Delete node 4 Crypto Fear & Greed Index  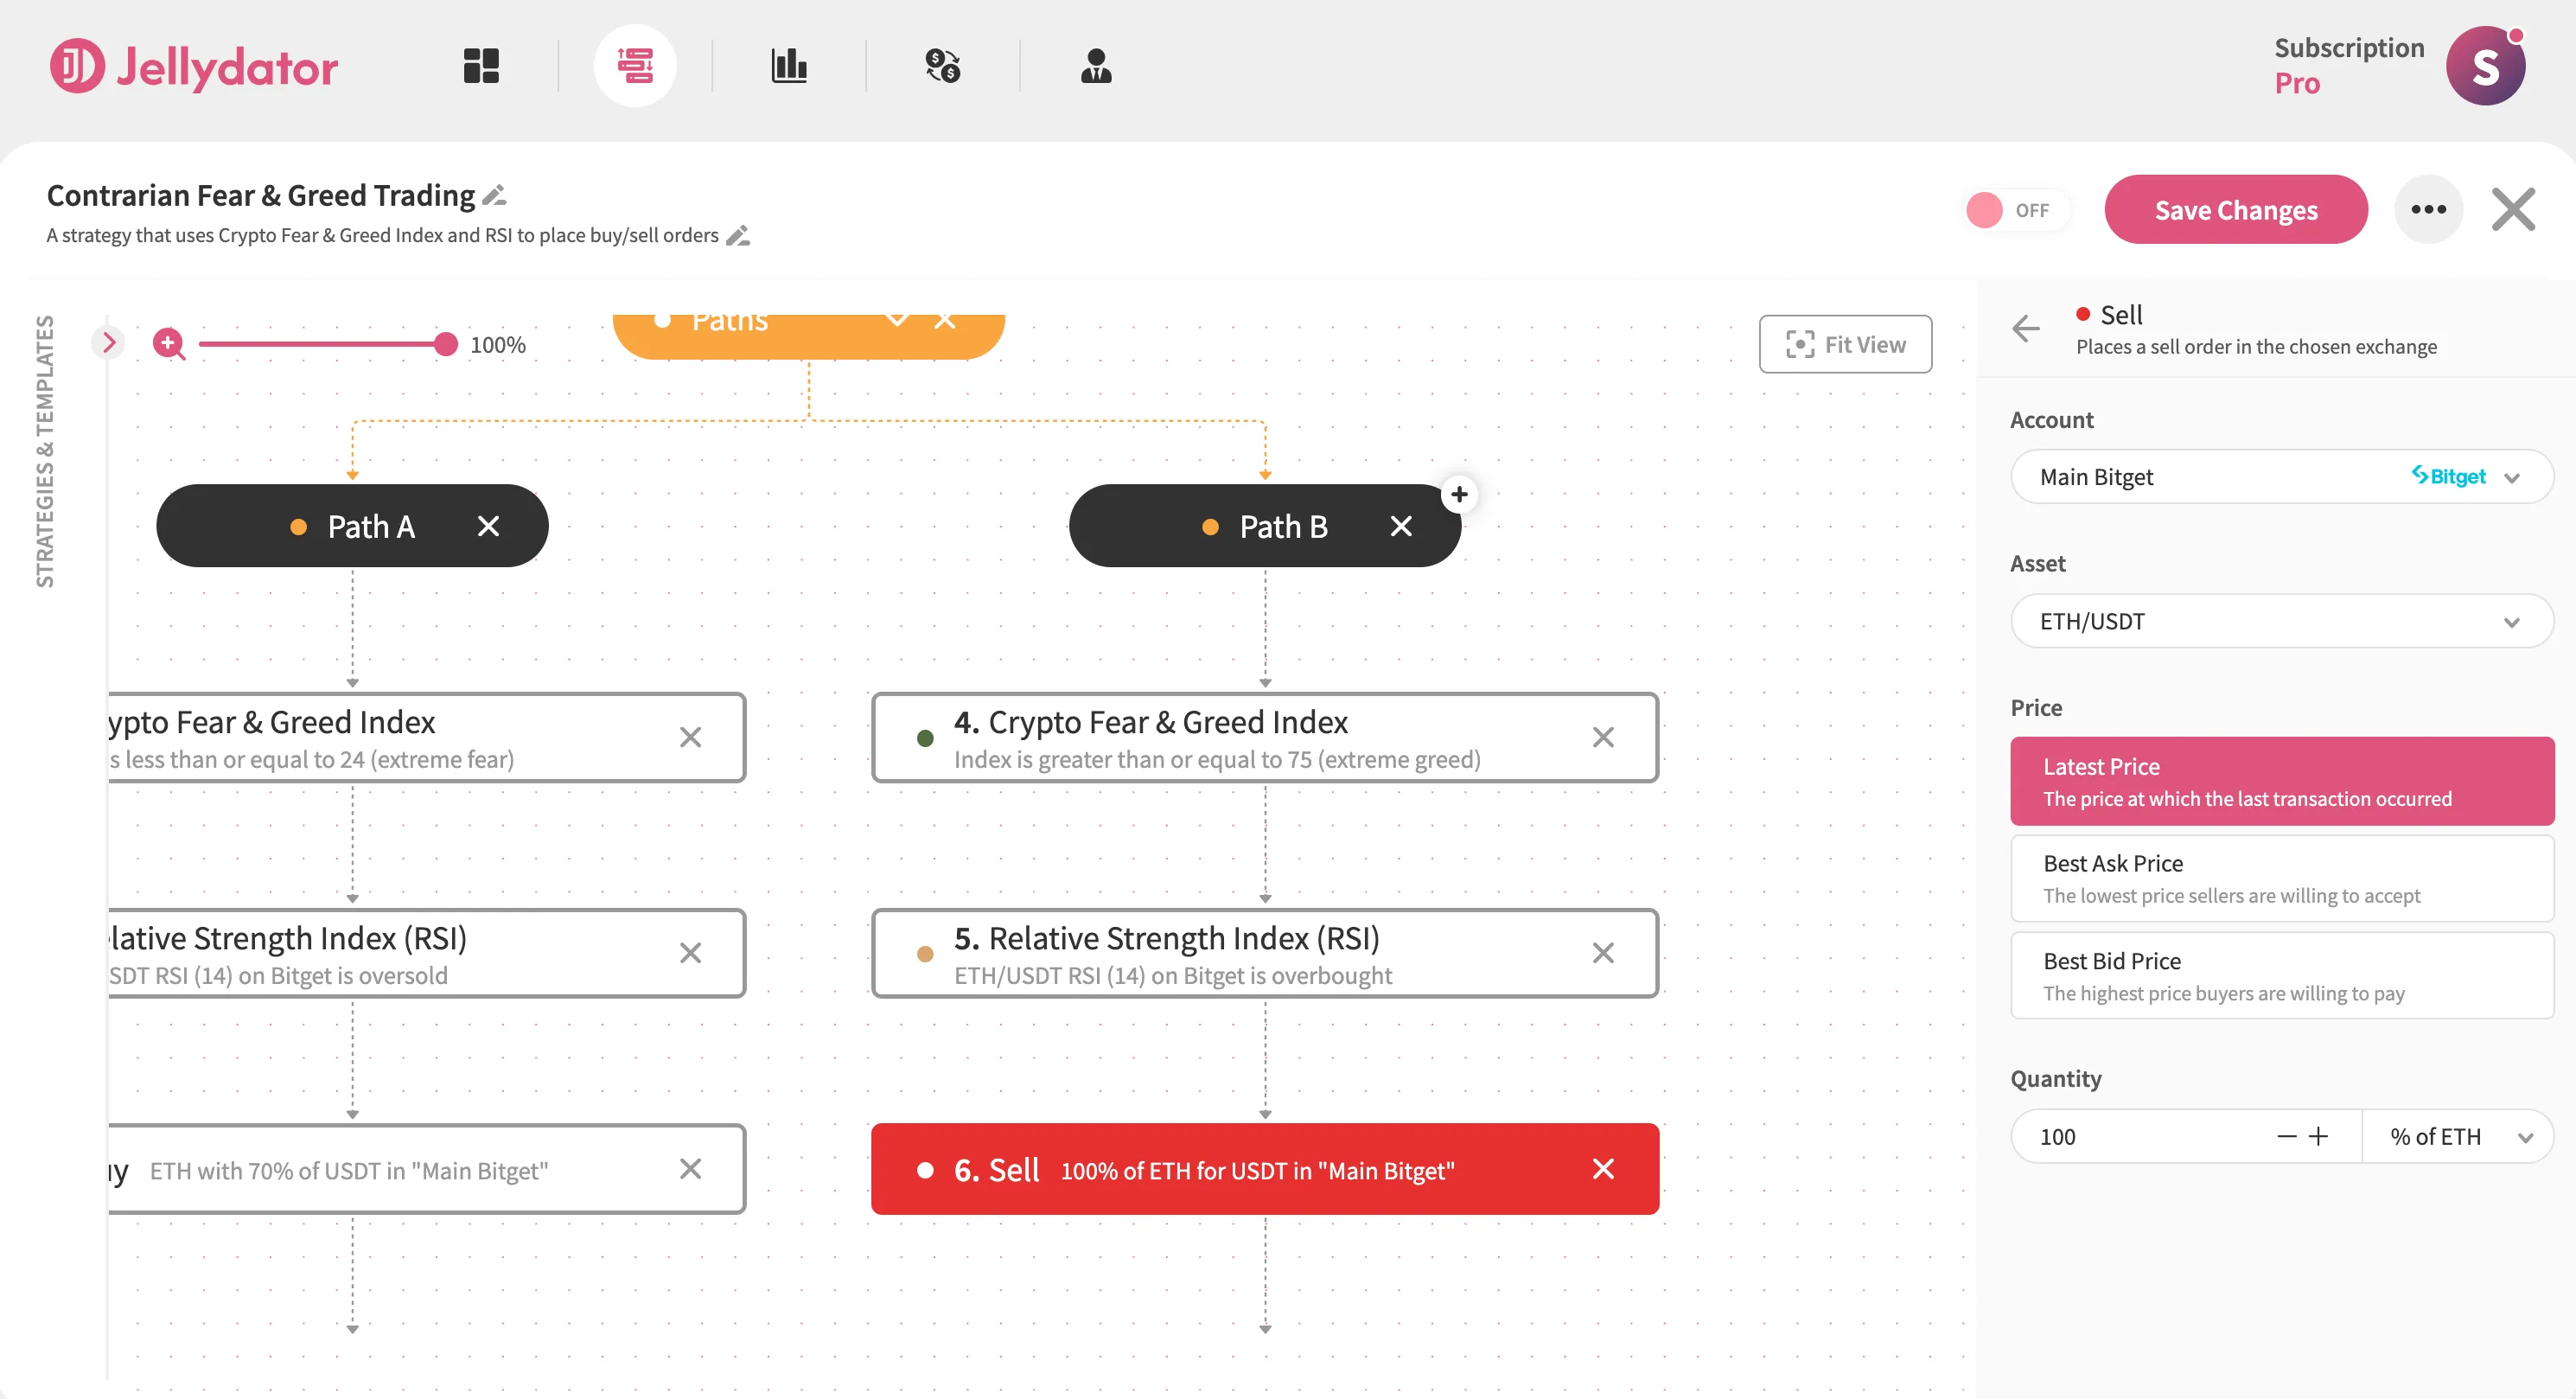pyautogui.click(x=1603, y=737)
